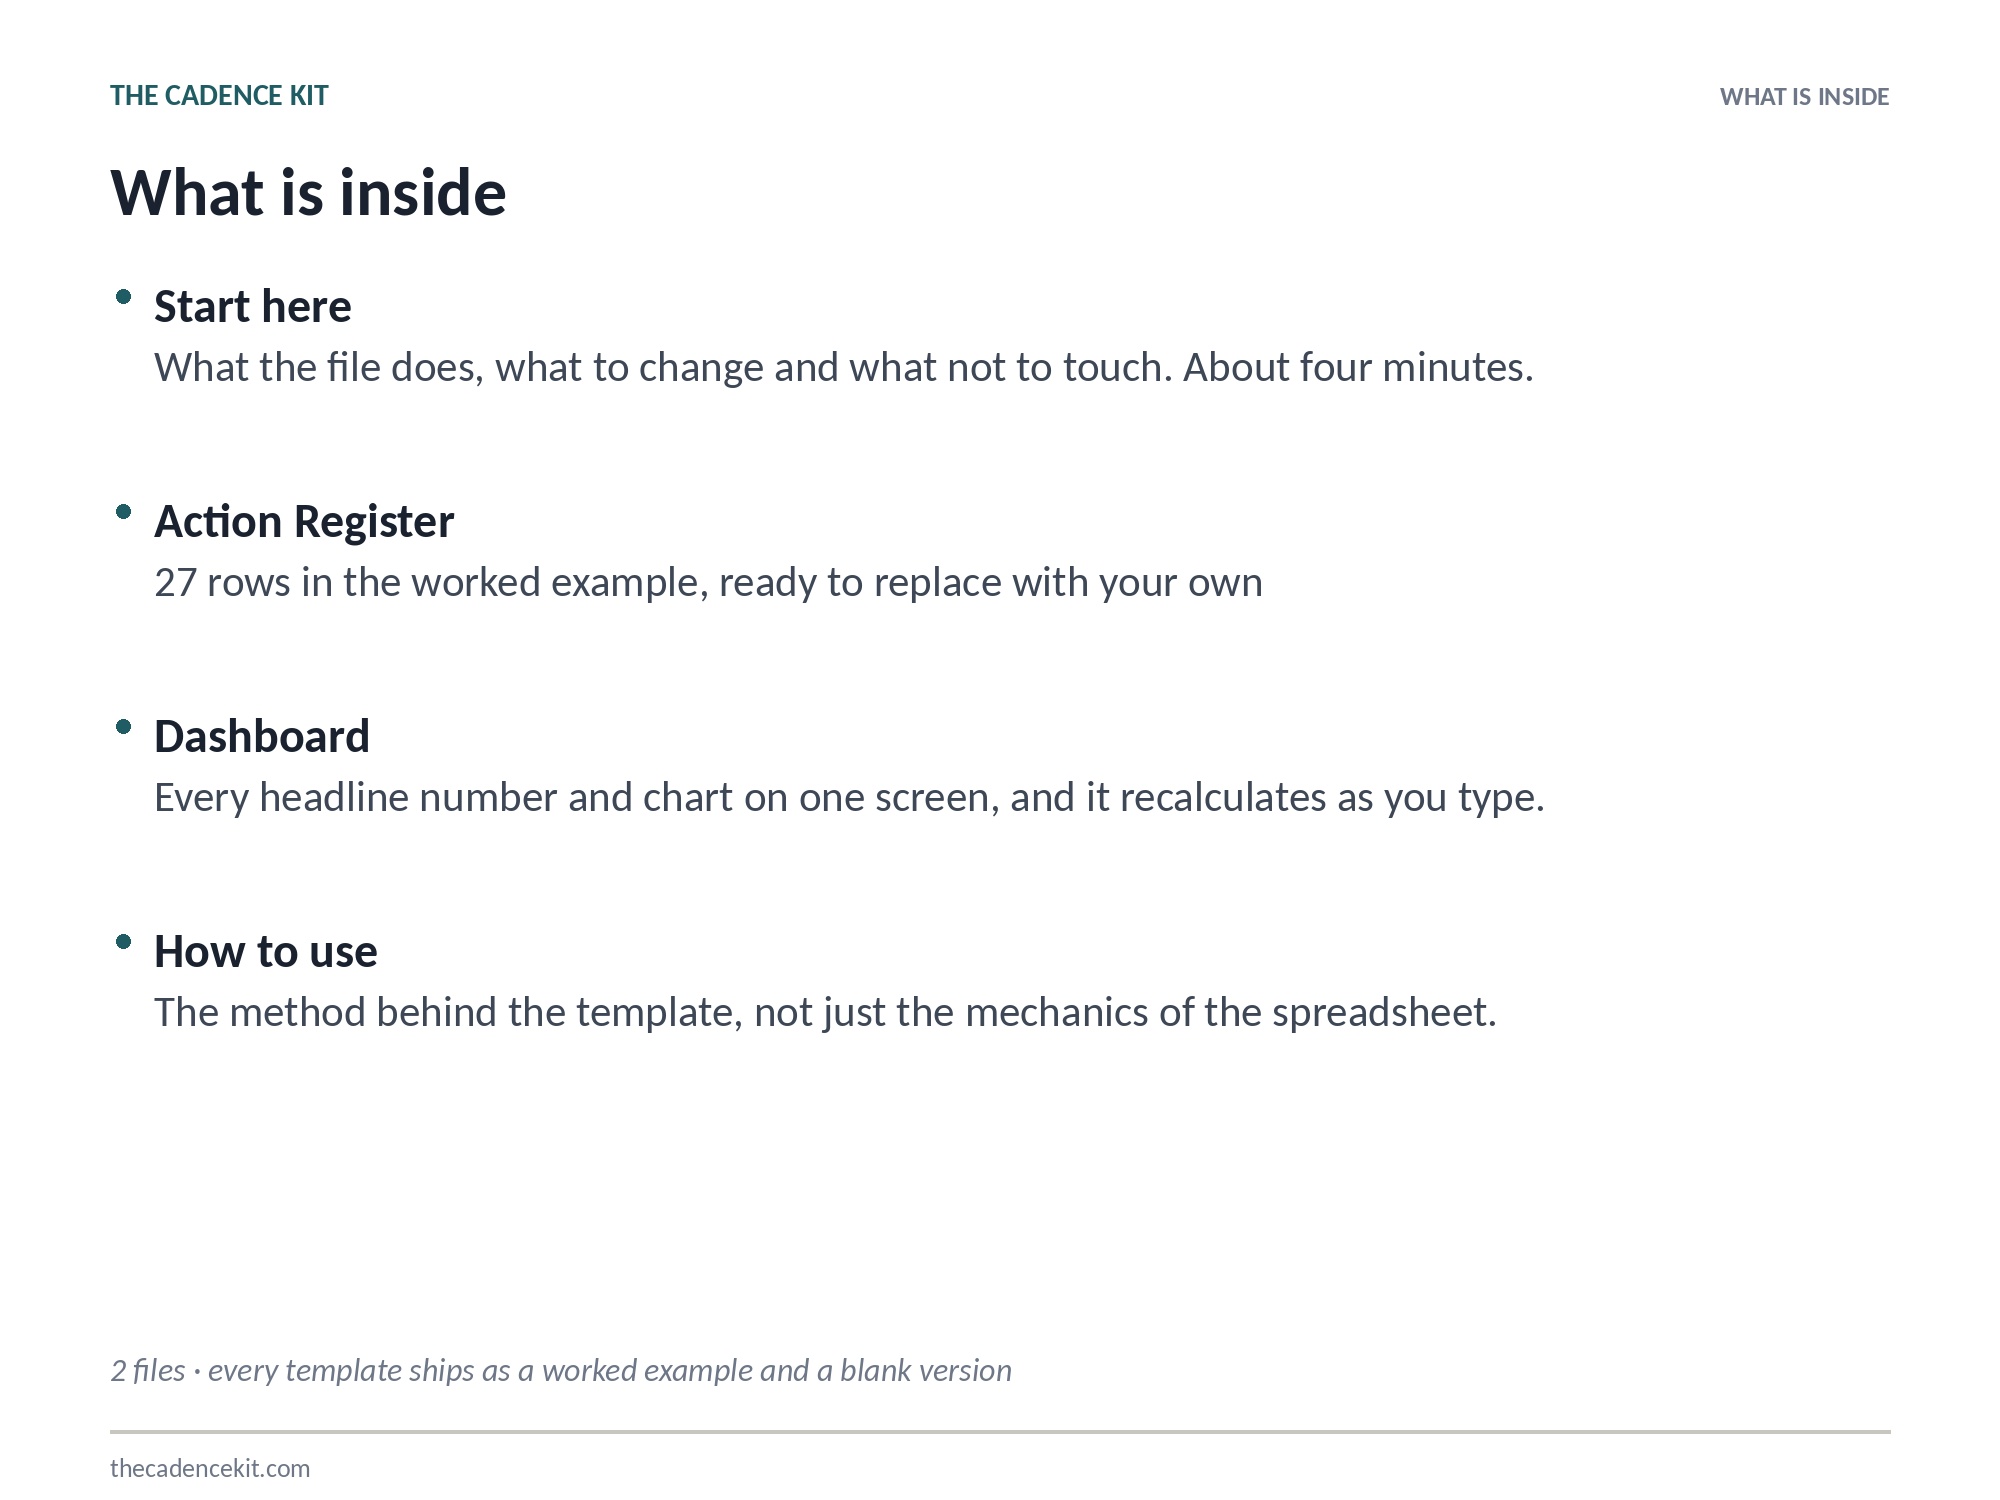
Task: Click the bullet beside Action Register
Action: [x=124, y=512]
